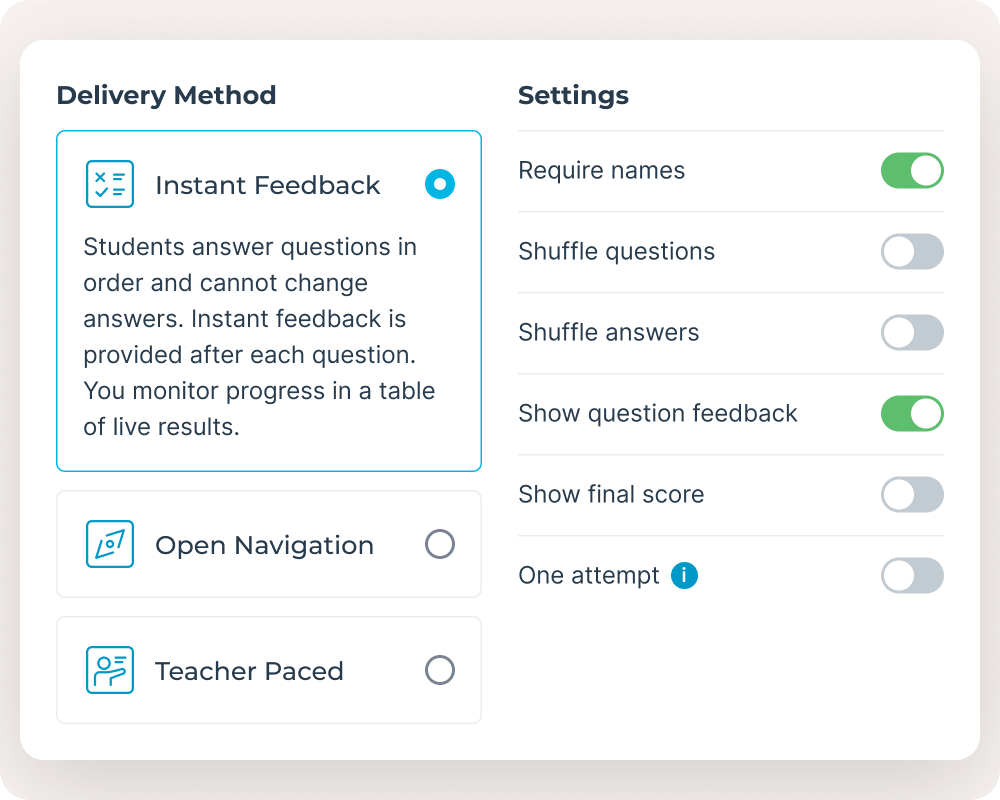The width and height of the screenshot is (1000, 800).
Task: Select the Instant Feedback radio button
Action: click(440, 184)
